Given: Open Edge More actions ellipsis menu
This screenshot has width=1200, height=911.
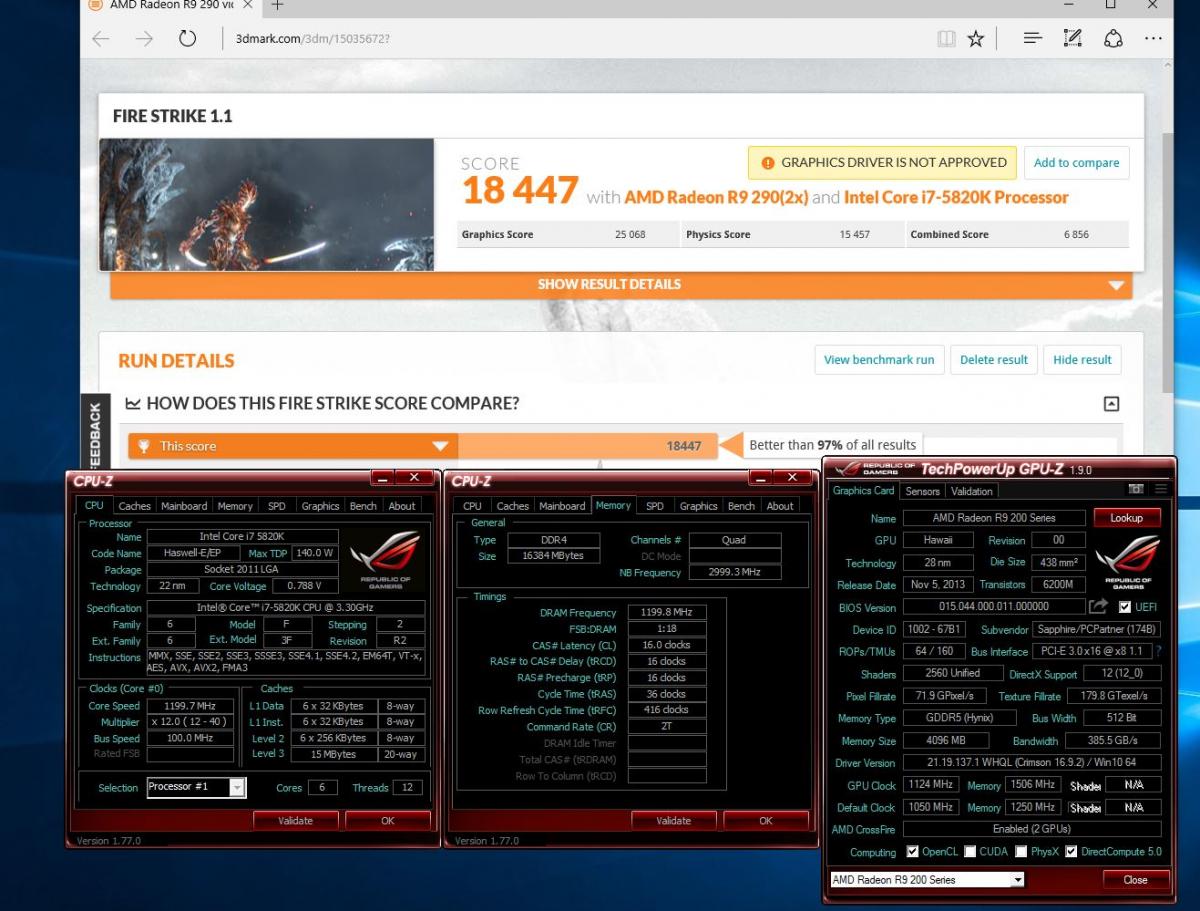Looking at the screenshot, I should [1153, 39].
